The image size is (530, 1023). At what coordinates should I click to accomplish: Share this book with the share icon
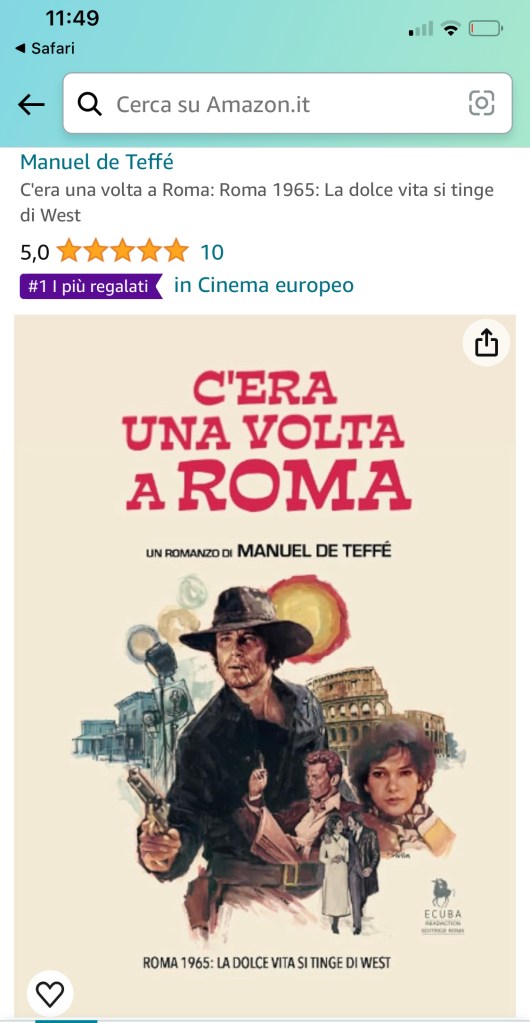tap(486, 343)
